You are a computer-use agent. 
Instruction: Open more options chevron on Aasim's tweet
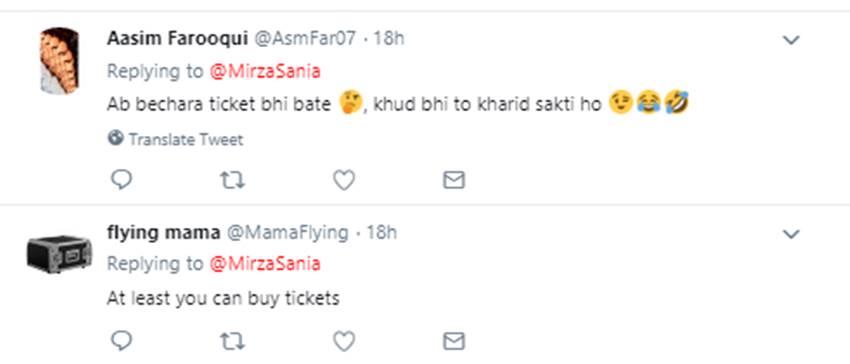(791, 40)
